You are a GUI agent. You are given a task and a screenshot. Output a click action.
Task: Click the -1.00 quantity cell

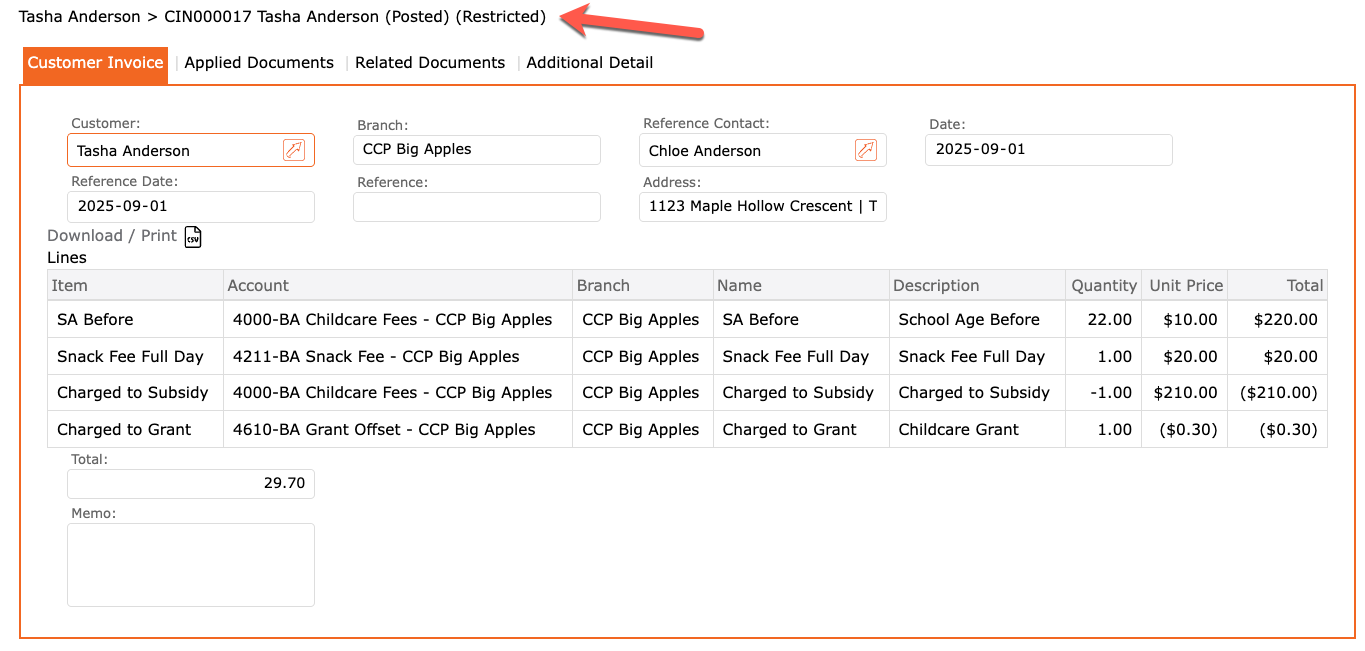(x=1104, y=393)
